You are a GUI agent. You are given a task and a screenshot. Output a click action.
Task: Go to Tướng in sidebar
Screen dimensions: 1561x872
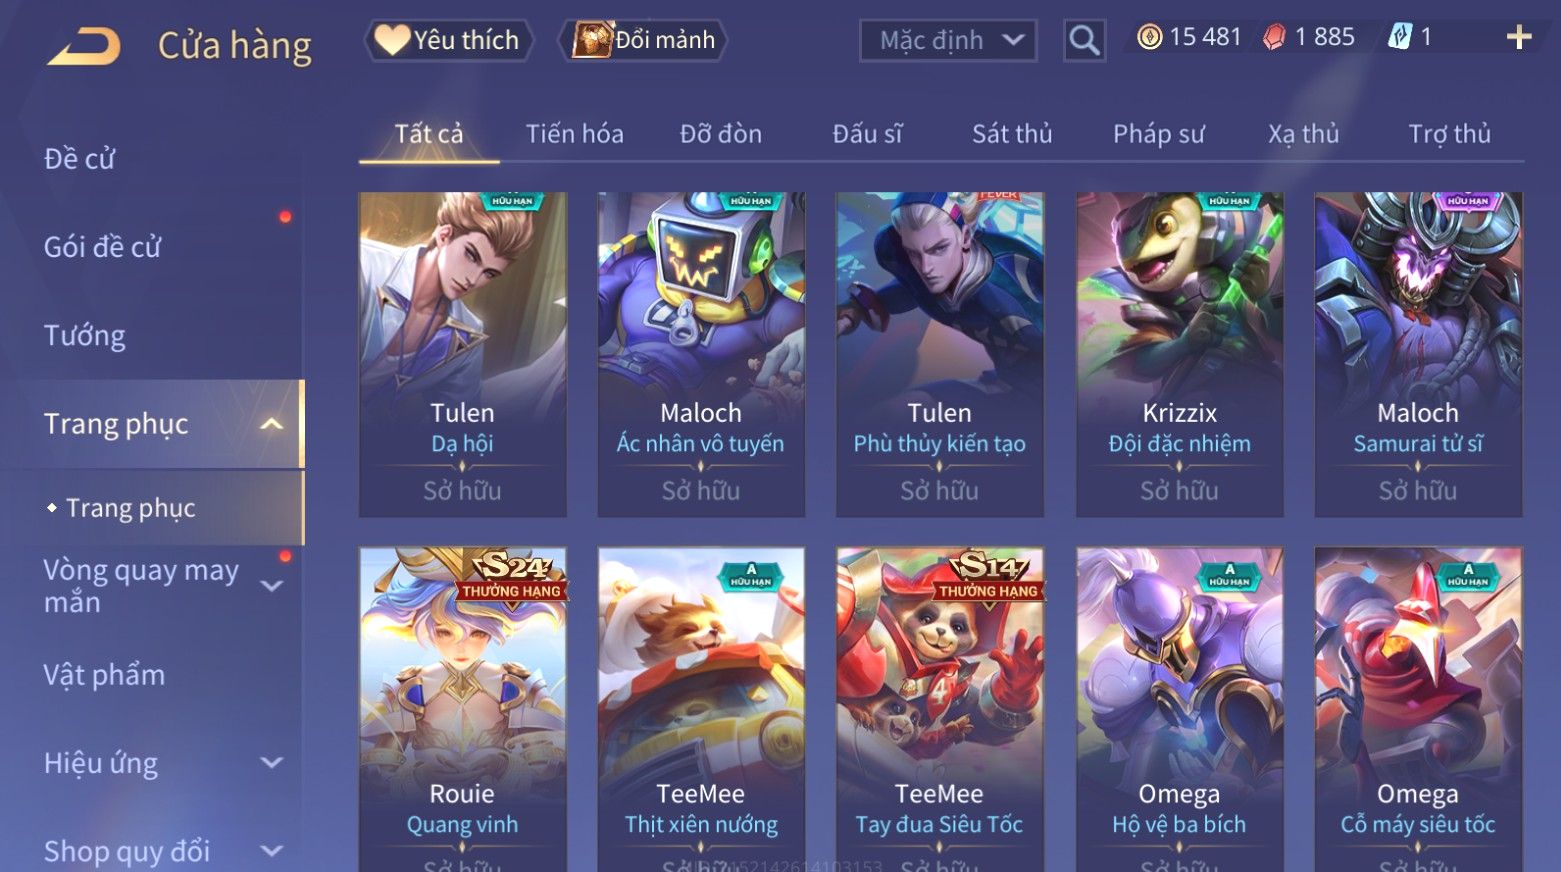[x=85, y=335]
